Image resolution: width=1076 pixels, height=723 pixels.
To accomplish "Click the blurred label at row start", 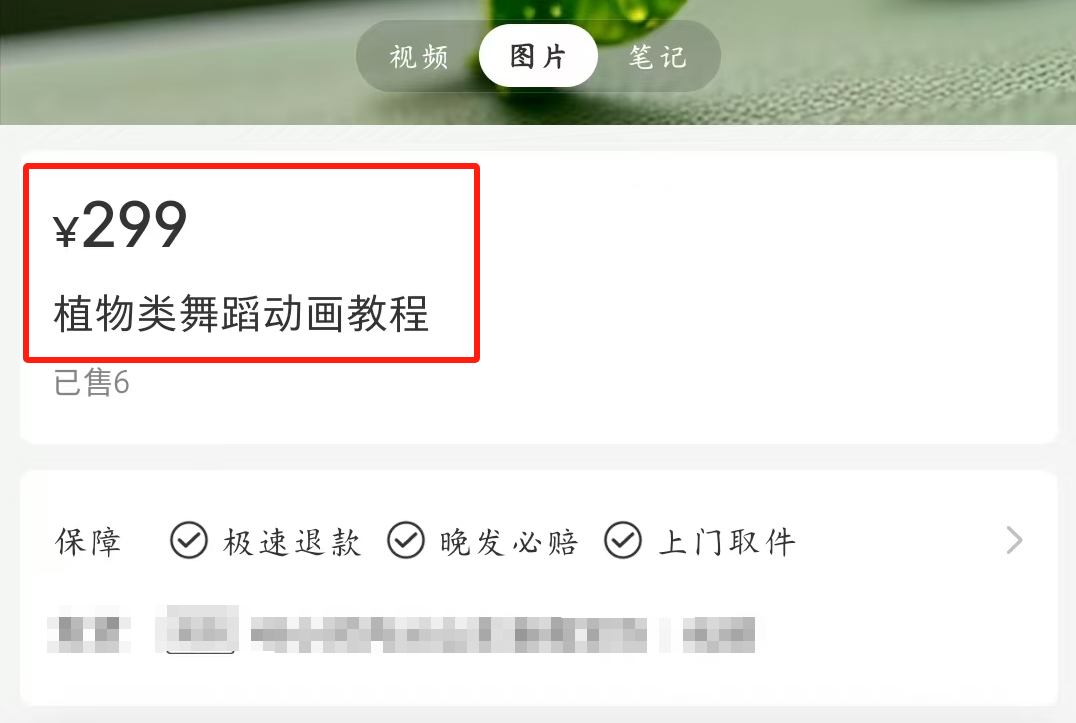I will click(89, 634).
